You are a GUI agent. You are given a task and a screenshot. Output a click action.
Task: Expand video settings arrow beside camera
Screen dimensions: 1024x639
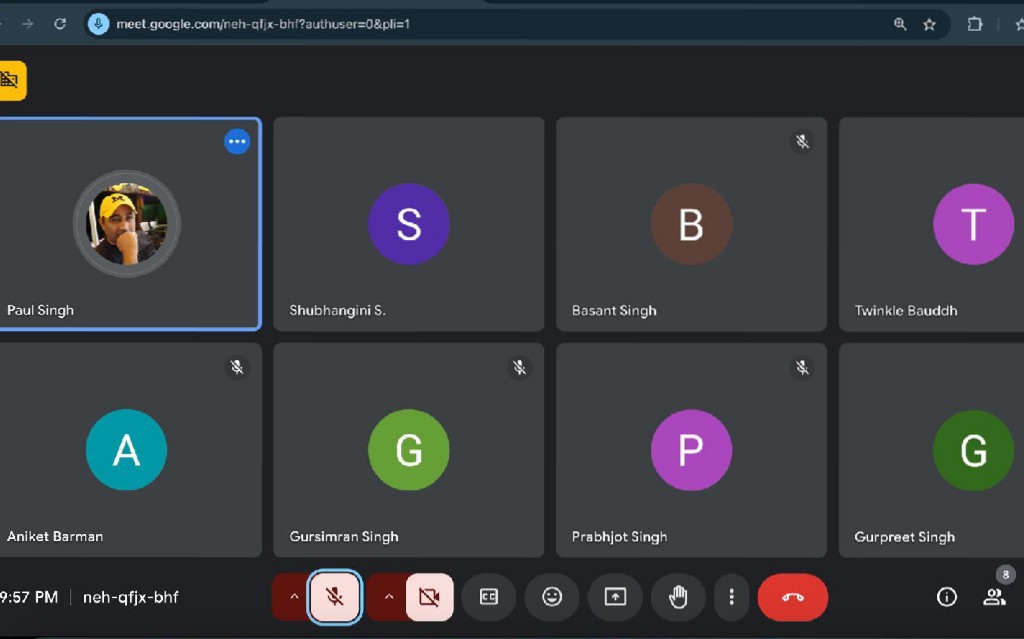coord(388,597)
